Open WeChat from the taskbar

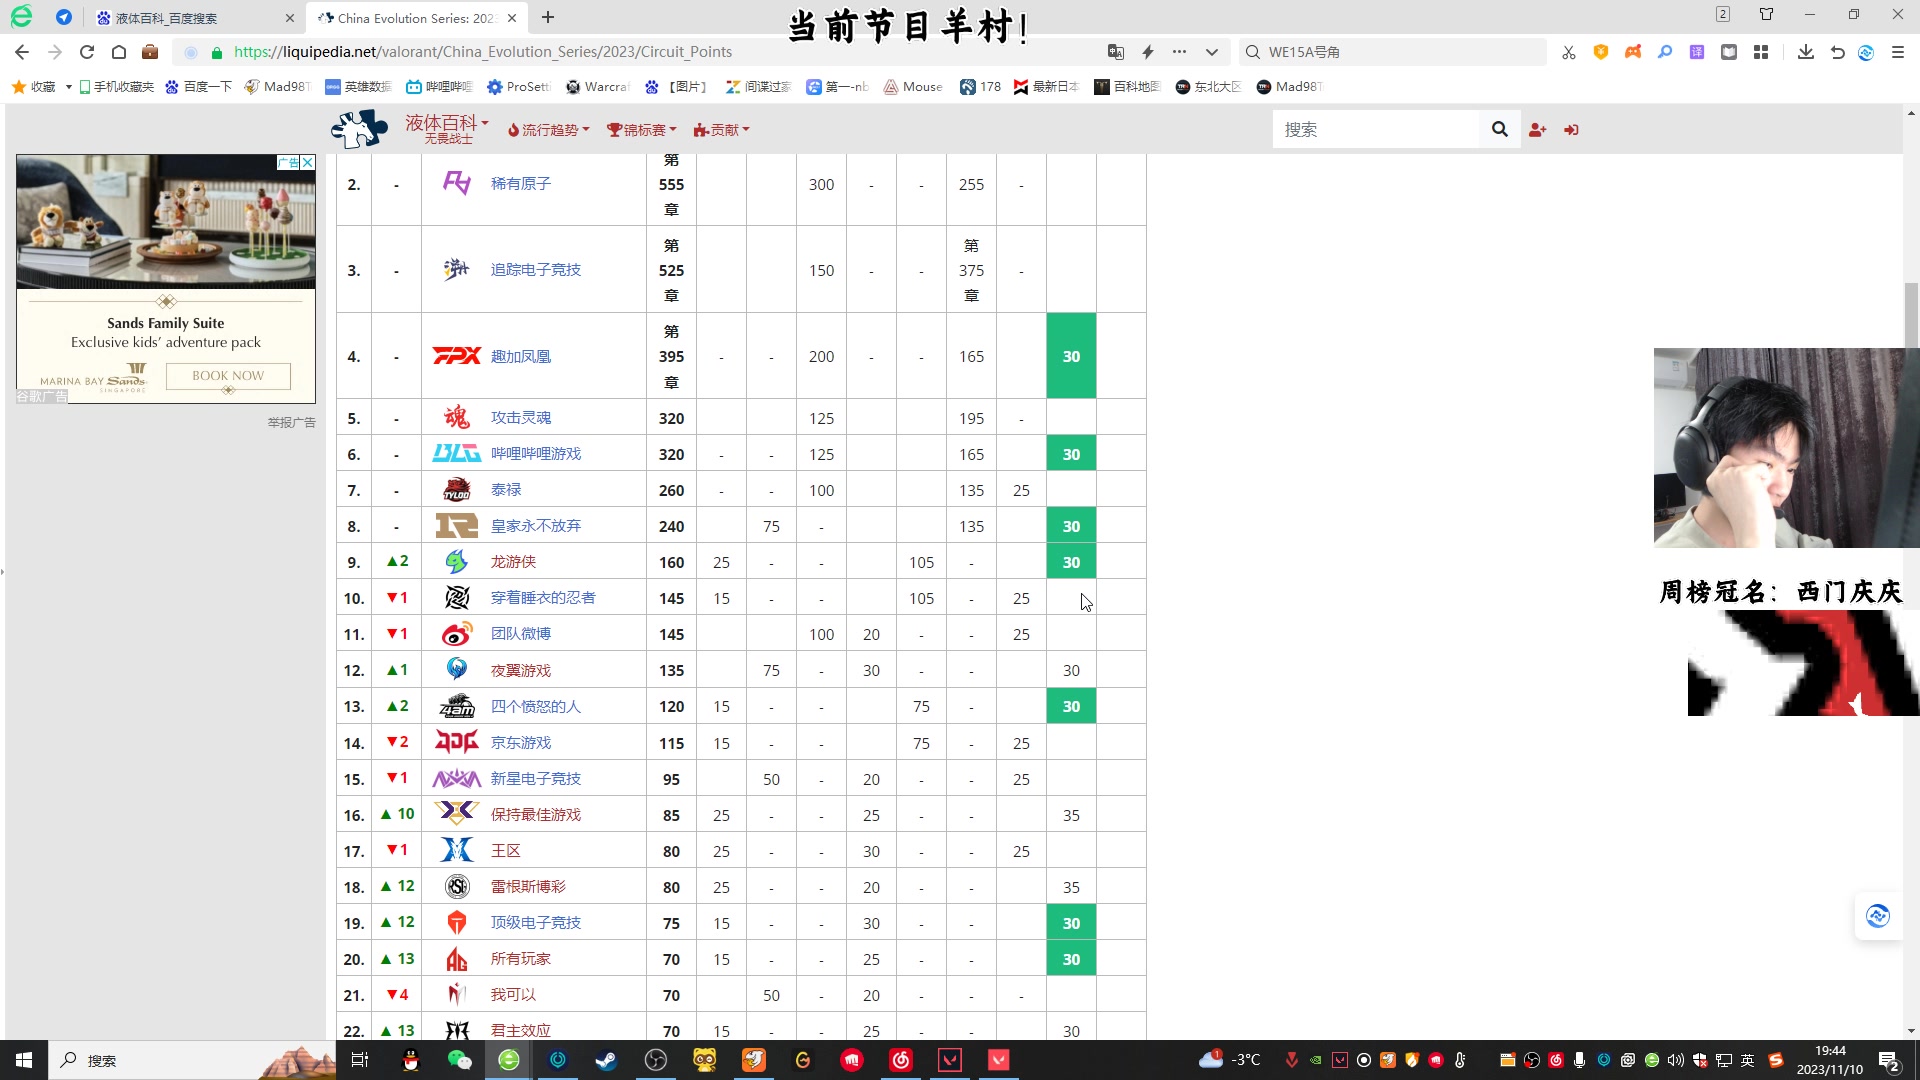pos(459,1060)
